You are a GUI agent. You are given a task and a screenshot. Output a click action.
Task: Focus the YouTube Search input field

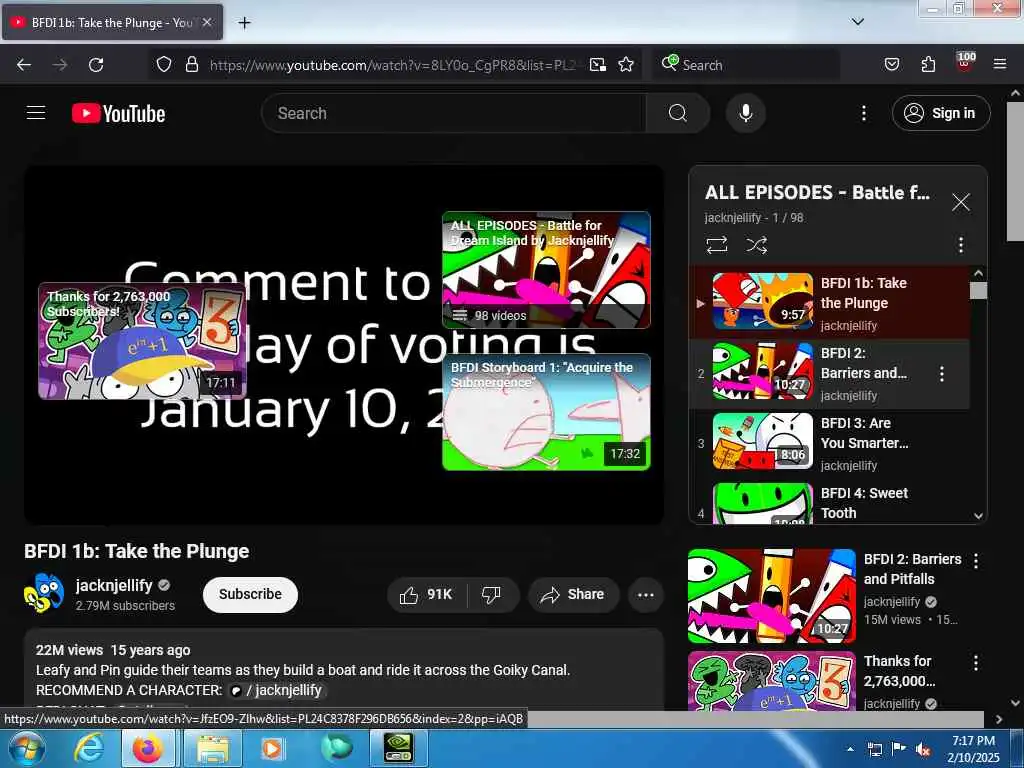point(454,113)
